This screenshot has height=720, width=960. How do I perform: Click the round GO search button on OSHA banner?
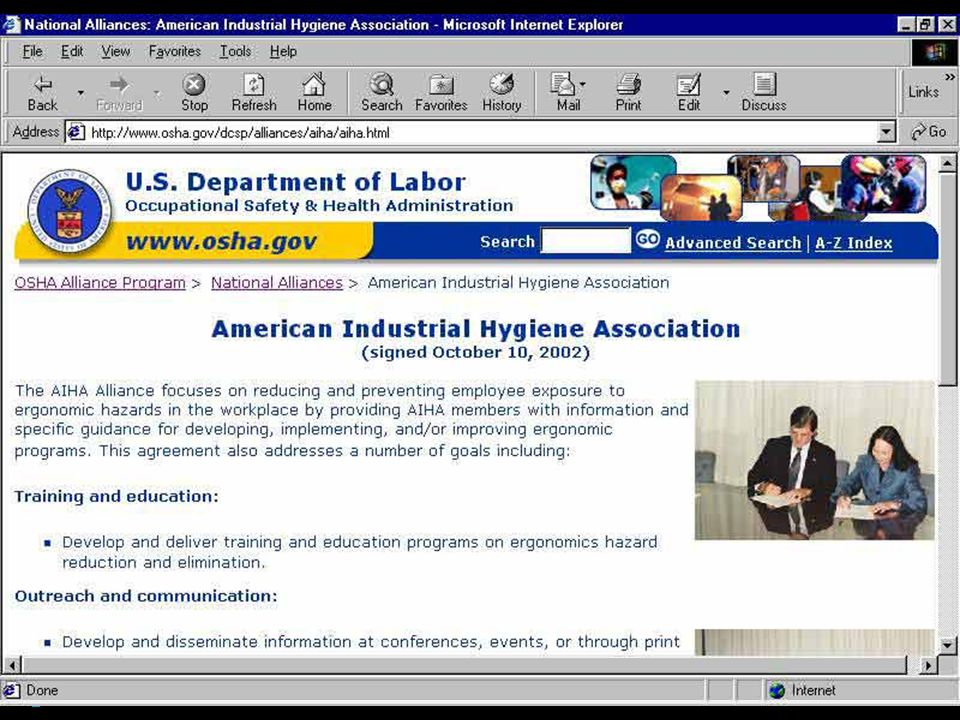pos(648,239)
